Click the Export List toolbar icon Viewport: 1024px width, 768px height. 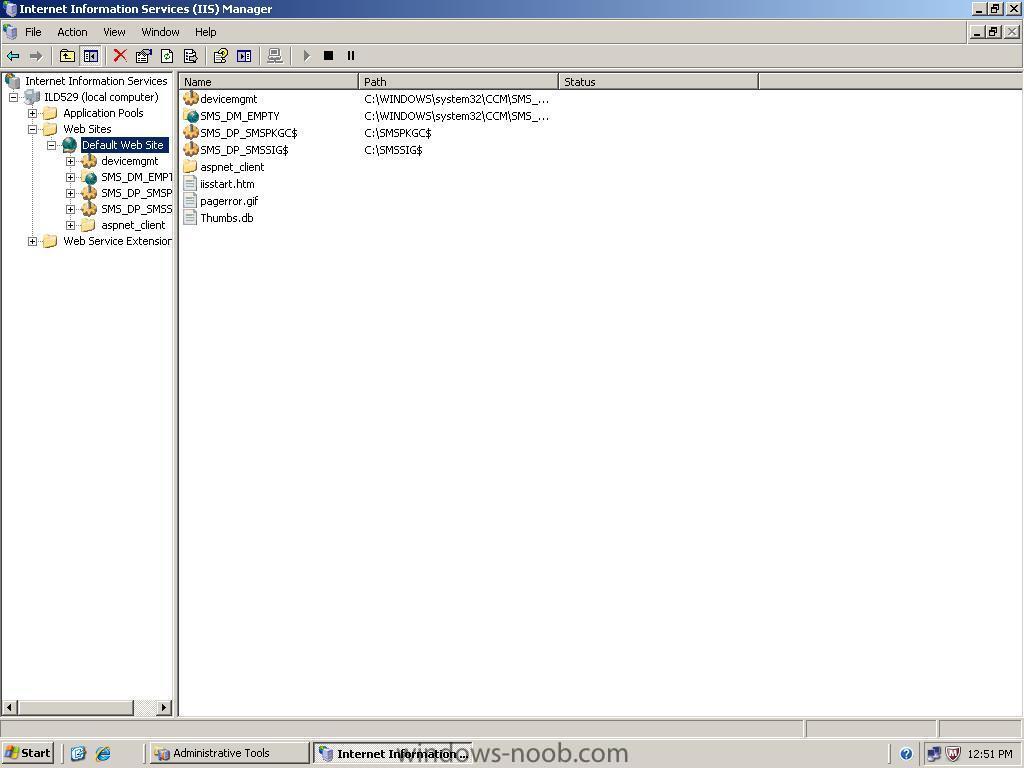190,56
